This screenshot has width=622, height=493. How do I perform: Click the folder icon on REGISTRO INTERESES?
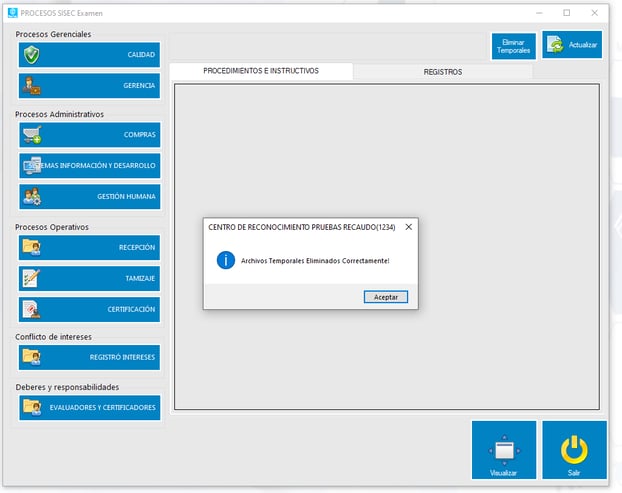31,357
